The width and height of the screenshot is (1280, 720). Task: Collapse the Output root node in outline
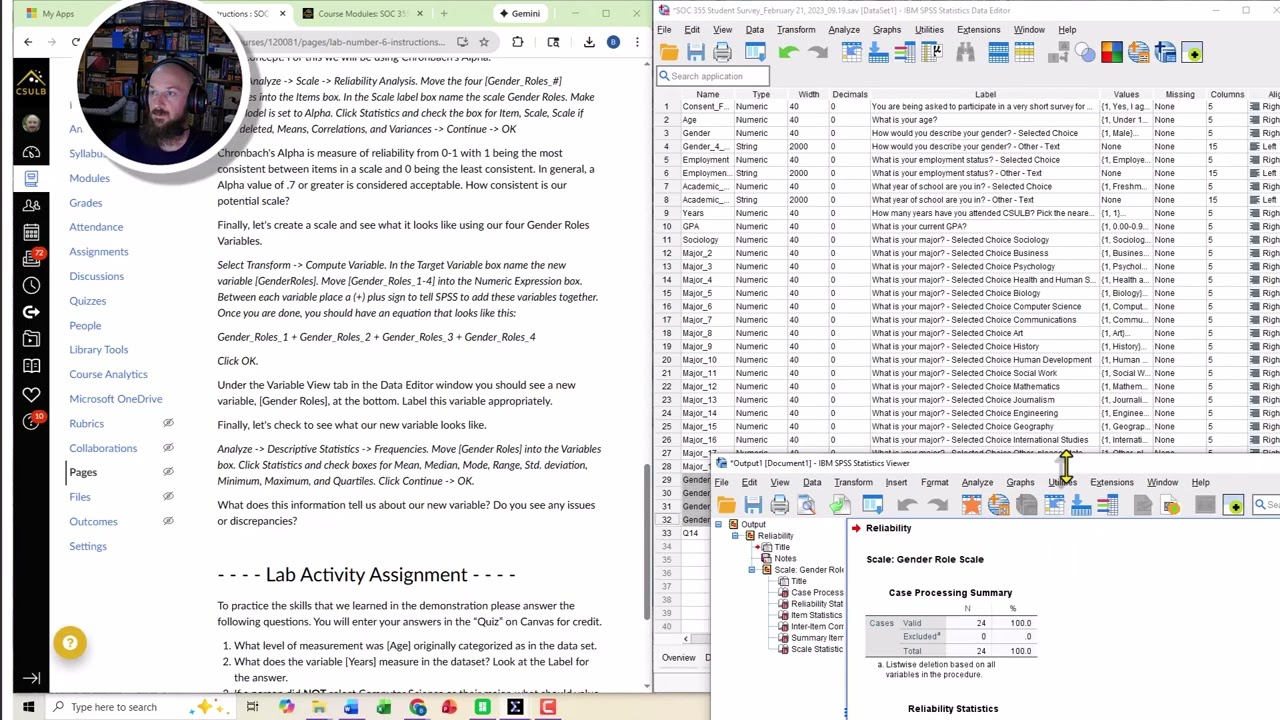point(718,524)
